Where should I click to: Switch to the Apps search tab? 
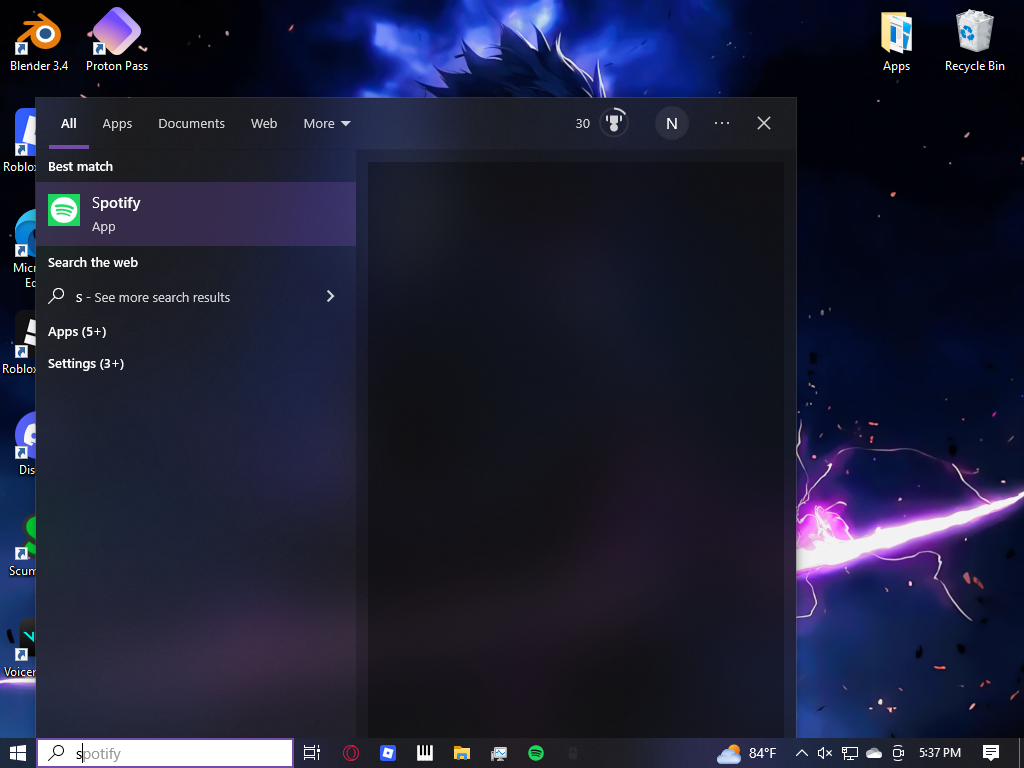117,123
